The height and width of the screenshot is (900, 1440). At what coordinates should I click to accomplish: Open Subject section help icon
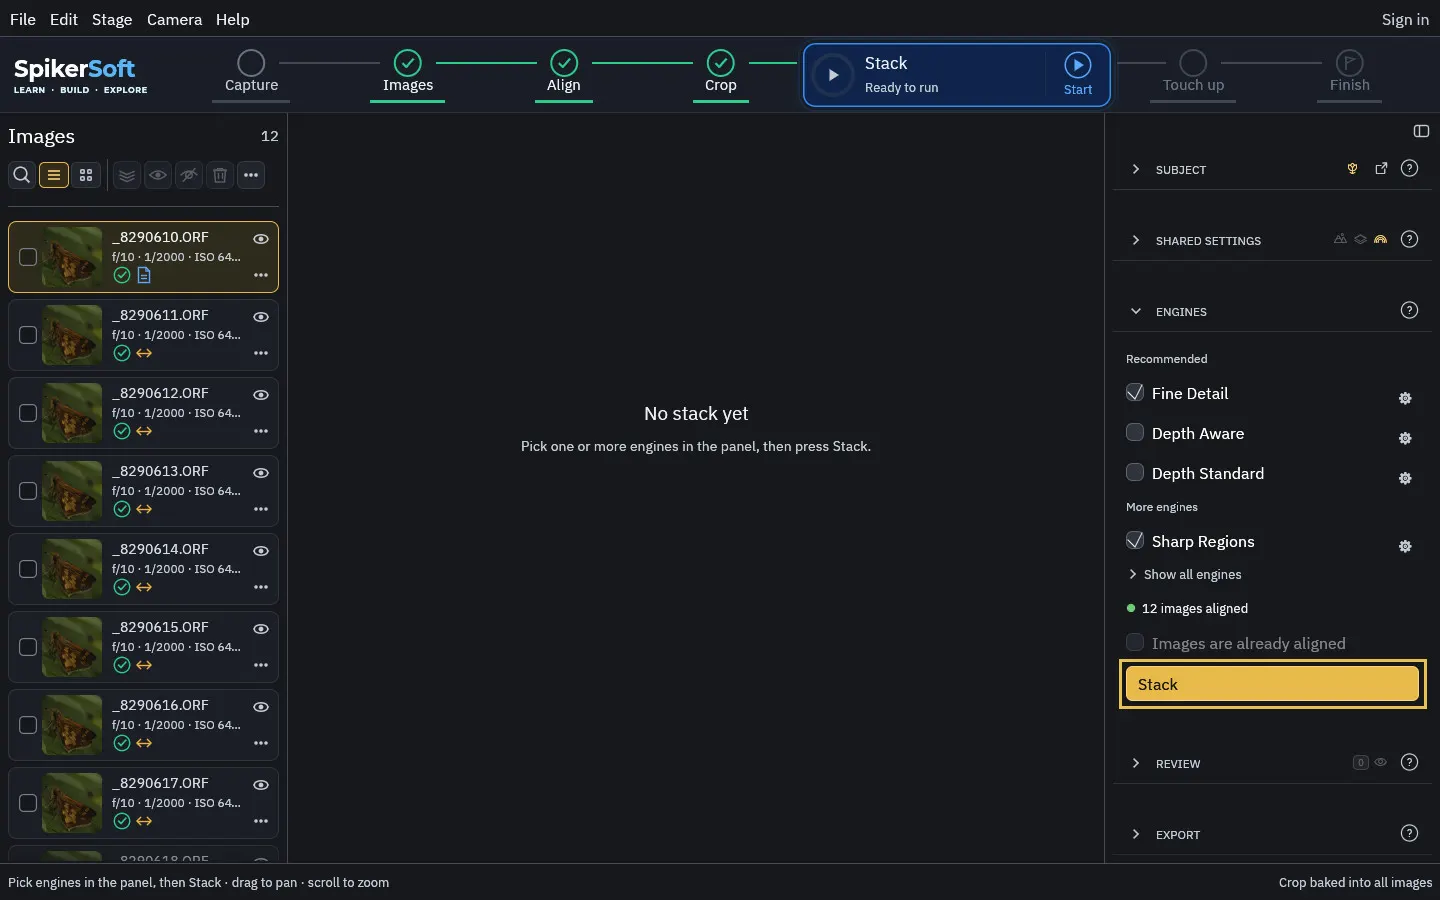[x=1409, y=168]
